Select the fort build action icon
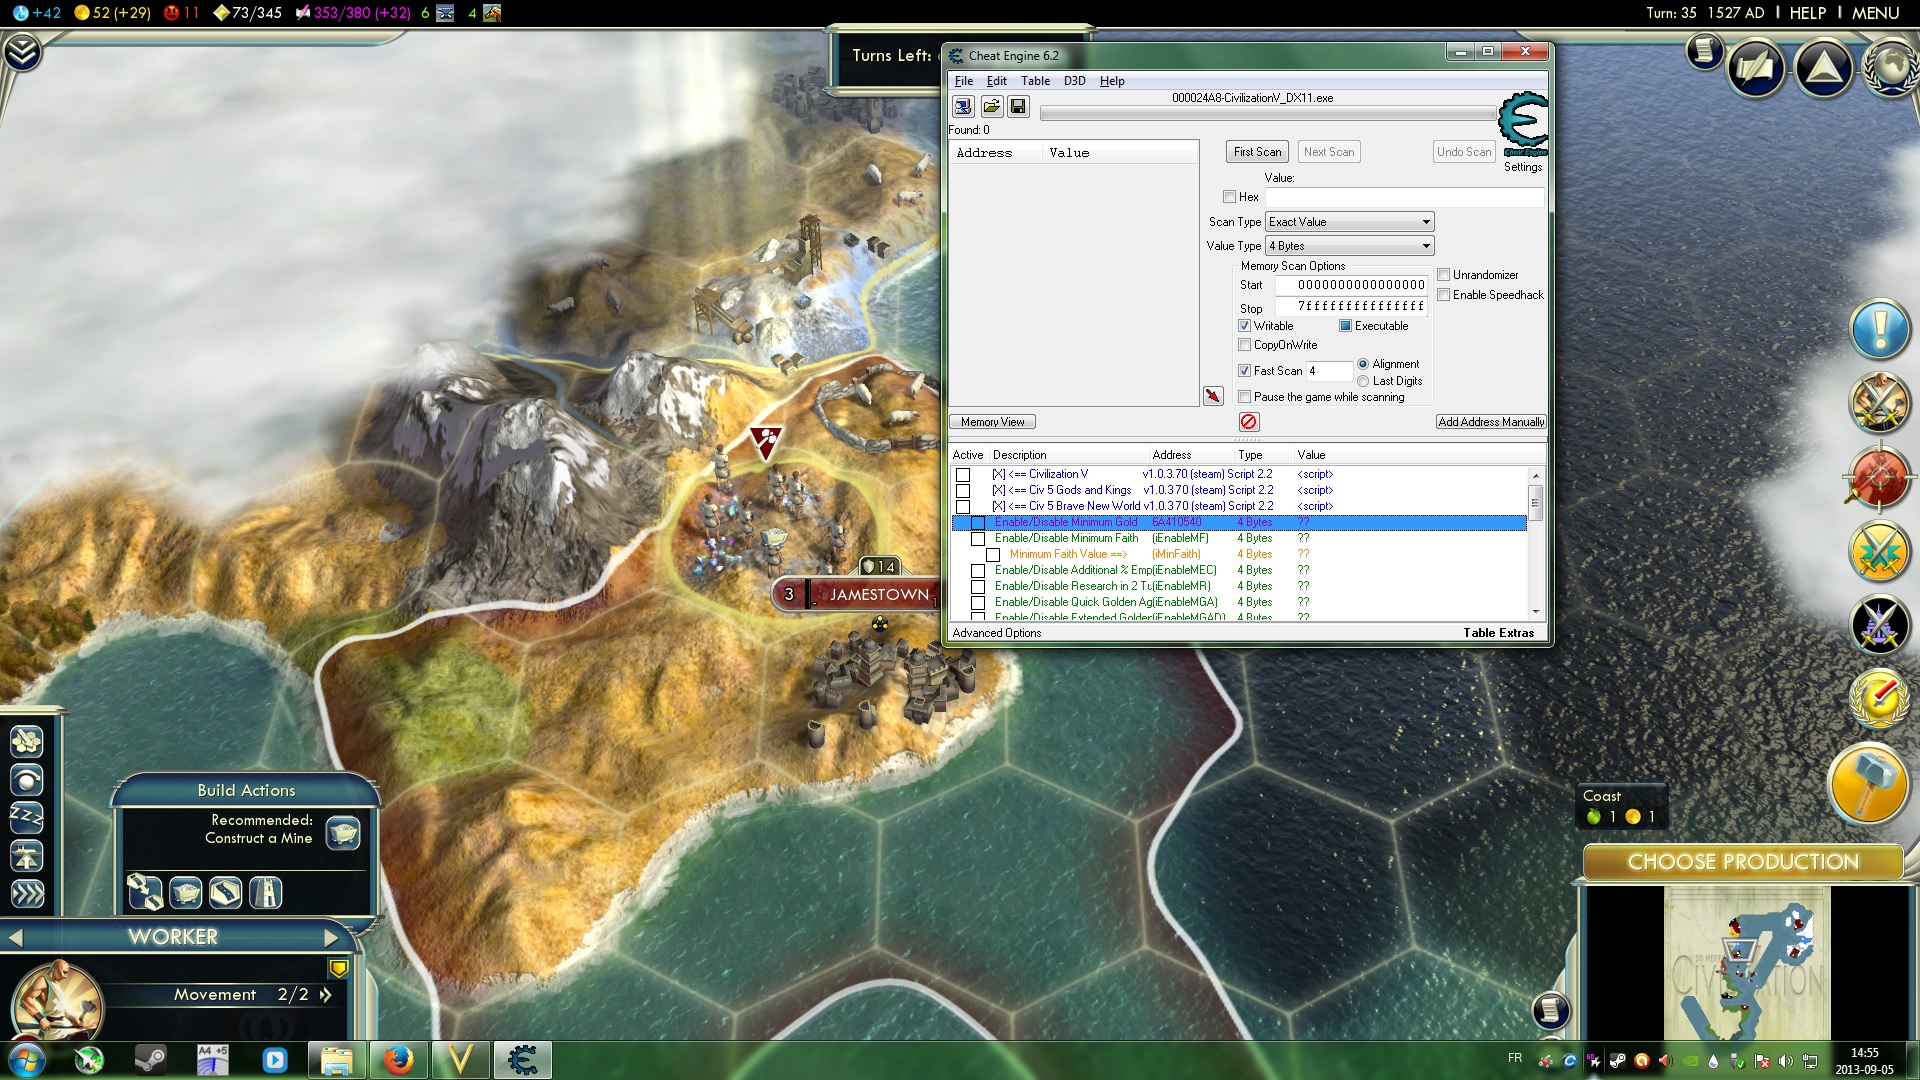 click(x=265, y=893)
